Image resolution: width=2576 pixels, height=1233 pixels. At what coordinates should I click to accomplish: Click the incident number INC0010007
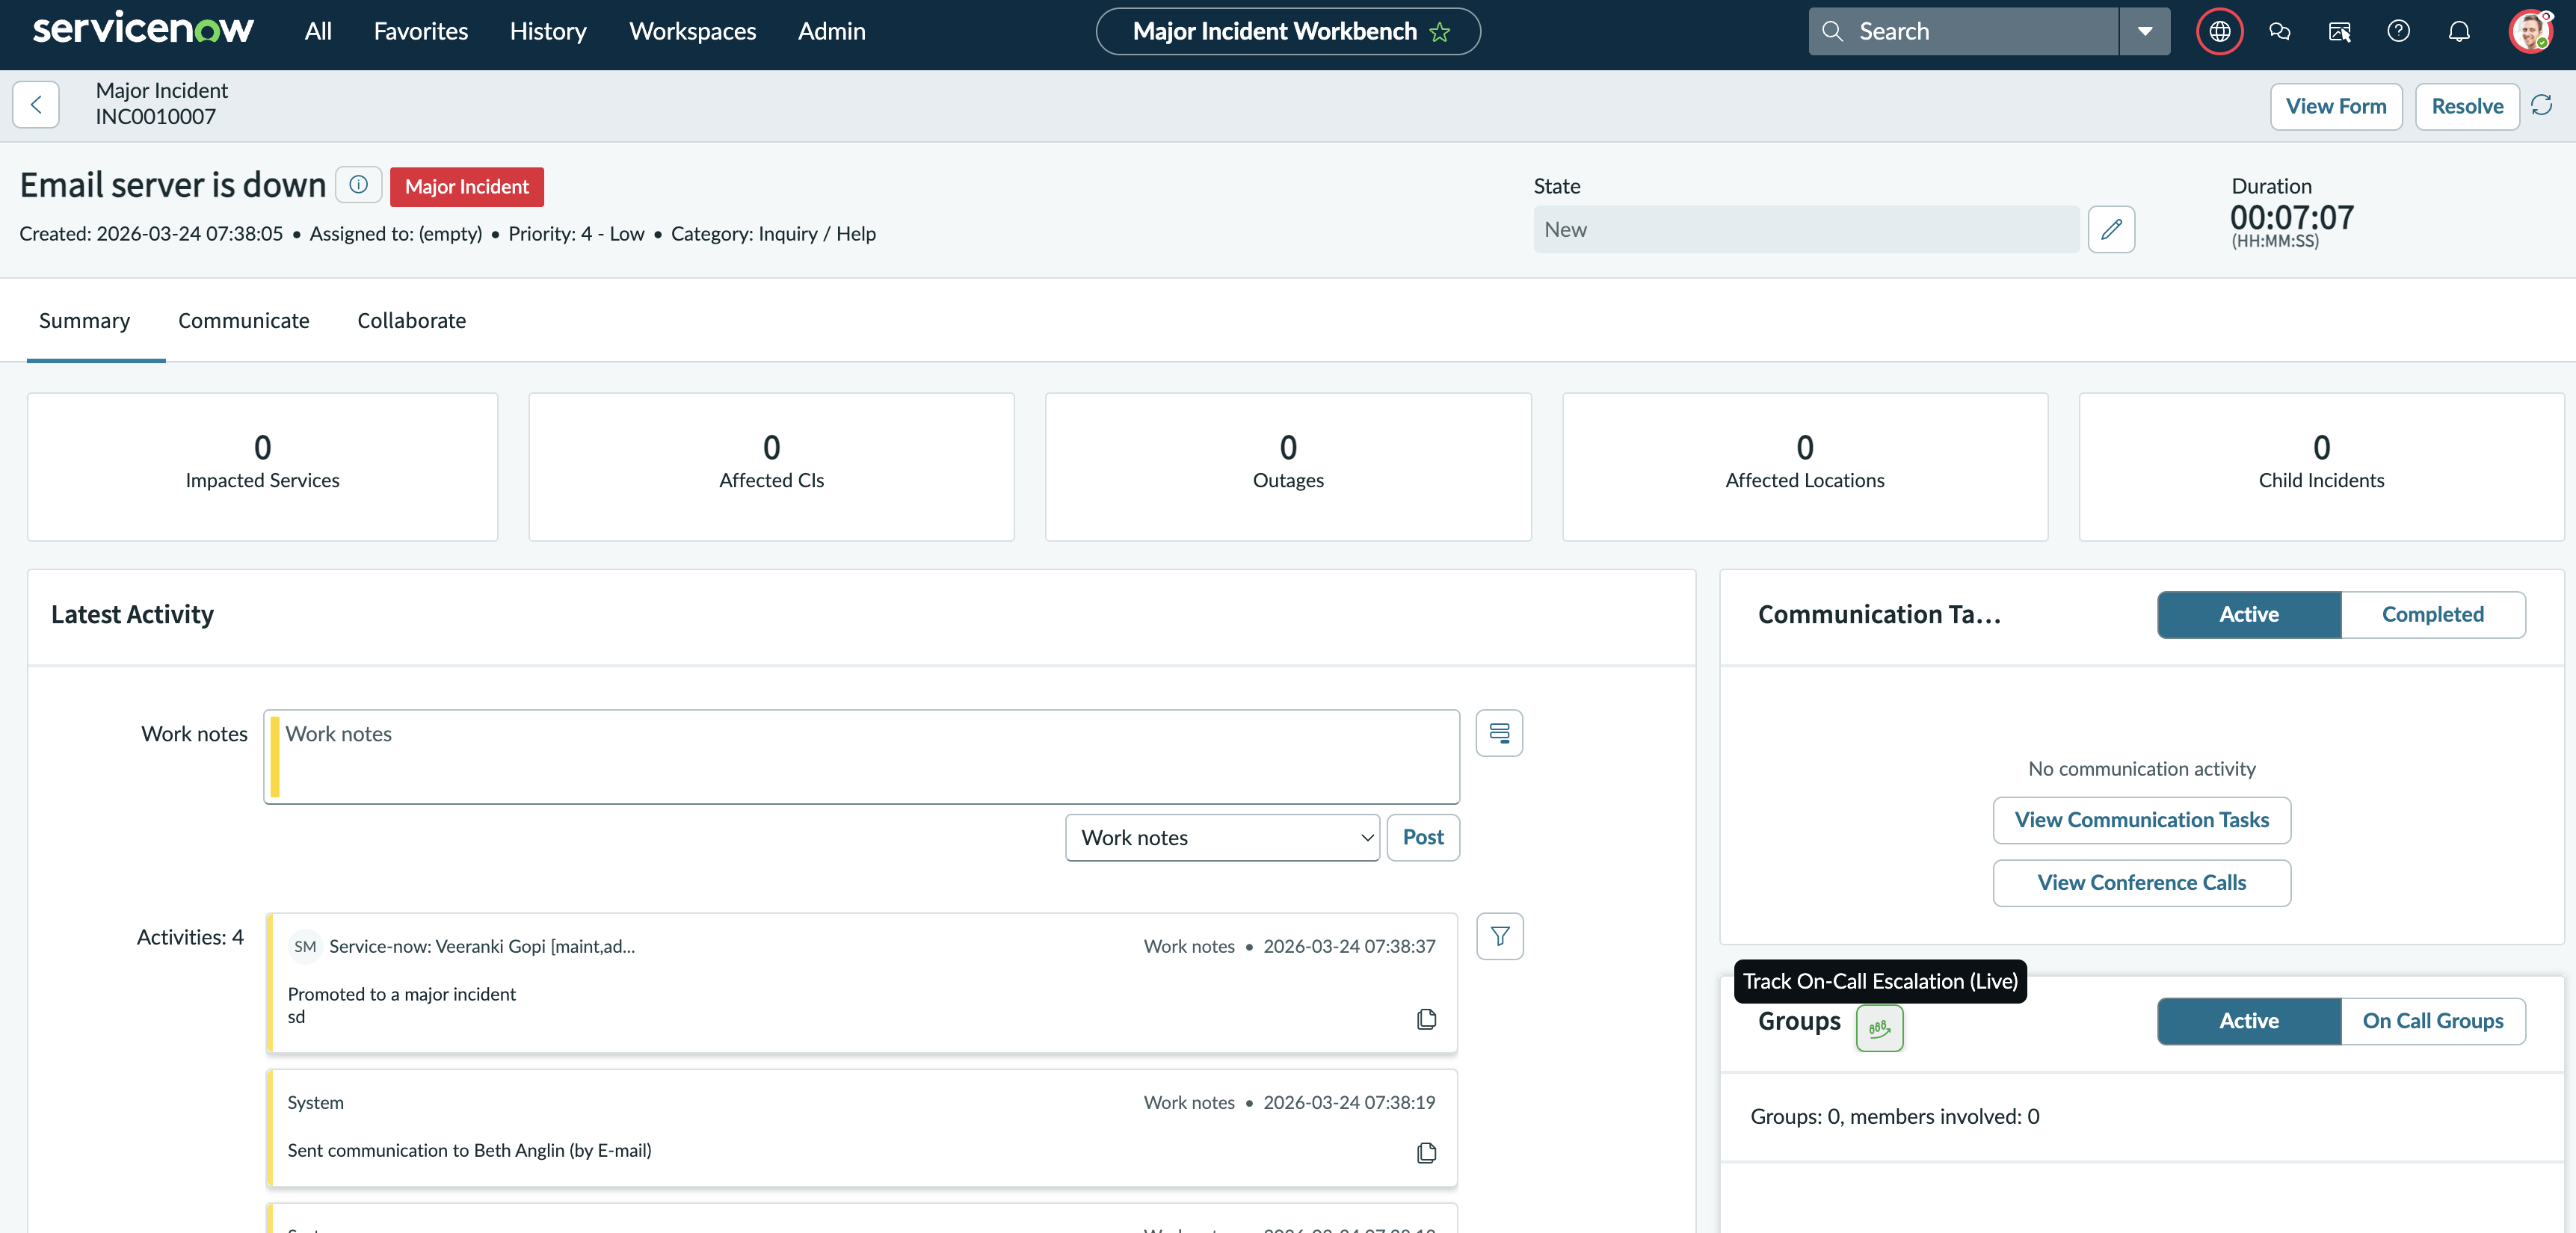click(155, 117)
